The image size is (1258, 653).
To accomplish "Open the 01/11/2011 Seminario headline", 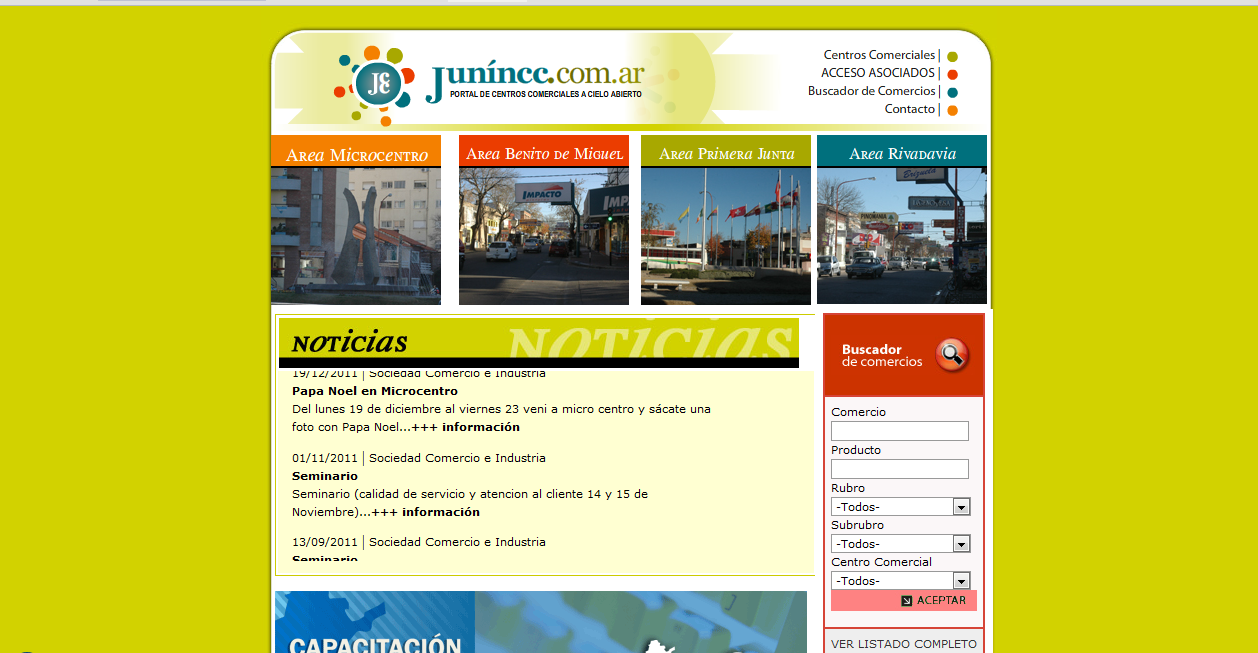I will coord(325,476).
